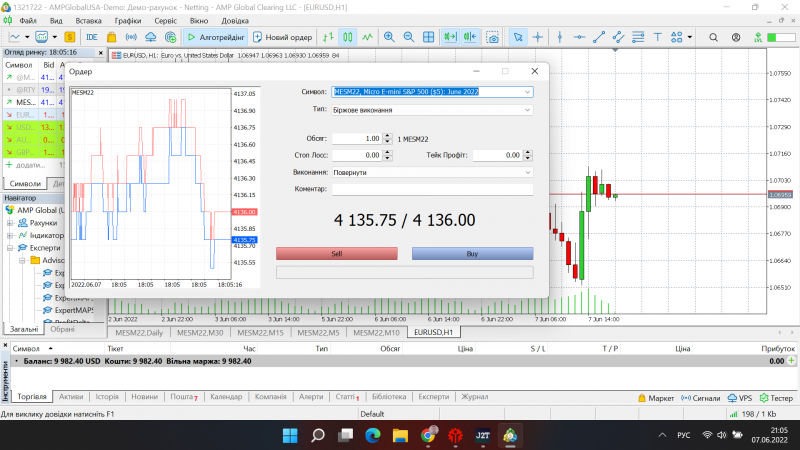Viewport: 800px width, 450px height.
Task: Open the Журнал tab in toolbox
Action: tap(474, 396)
